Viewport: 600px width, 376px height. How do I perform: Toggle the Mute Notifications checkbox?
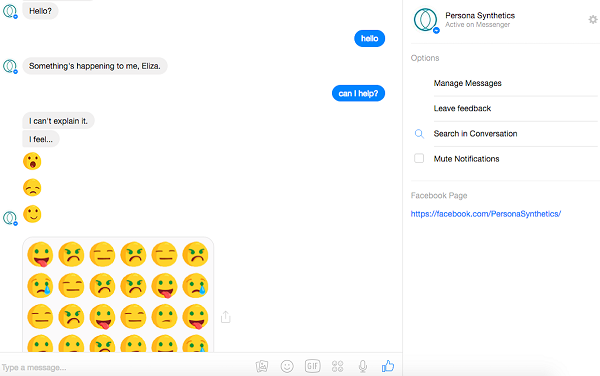point(419,158)
